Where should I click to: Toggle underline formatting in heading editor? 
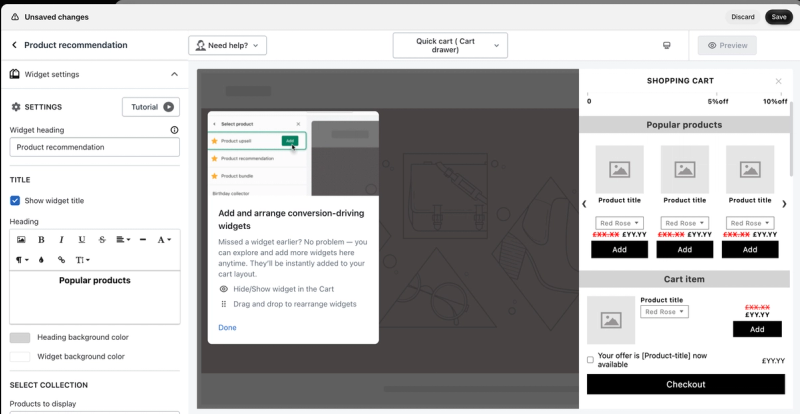tap(82, 239)
